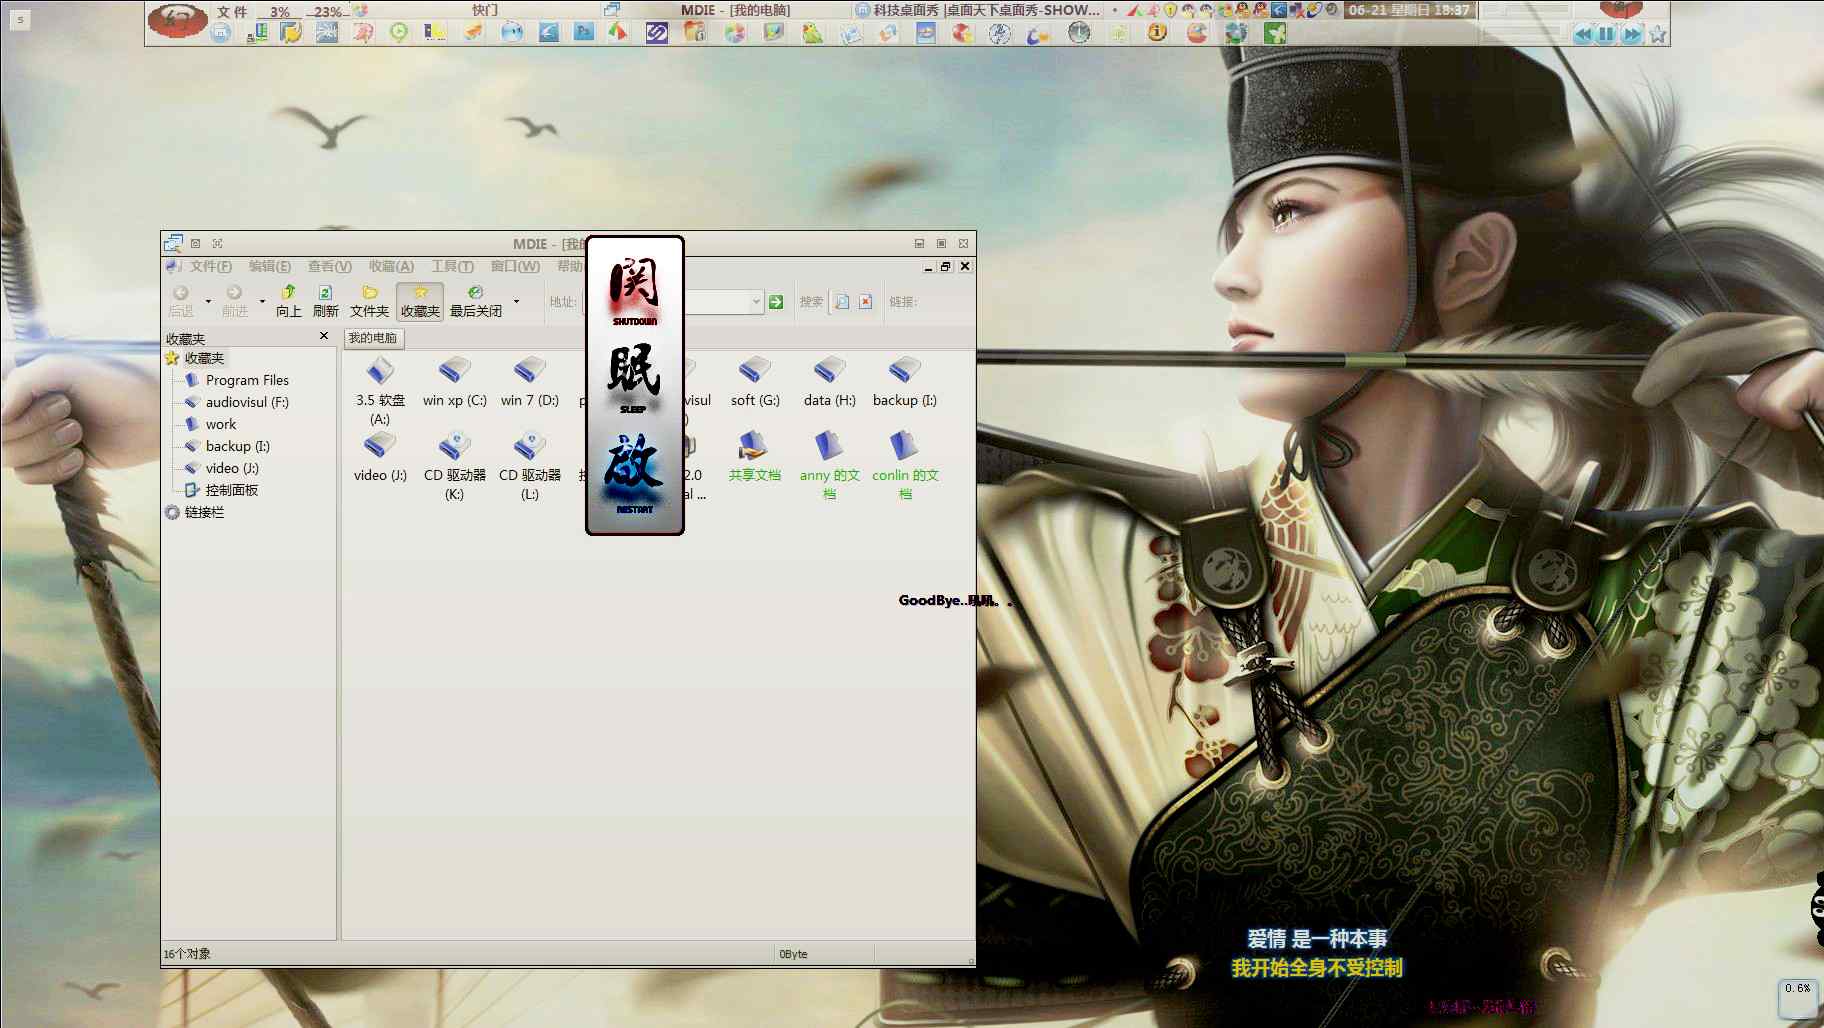Skip to next track in player bar
1824x1028 pixels.
[1632, 34]
